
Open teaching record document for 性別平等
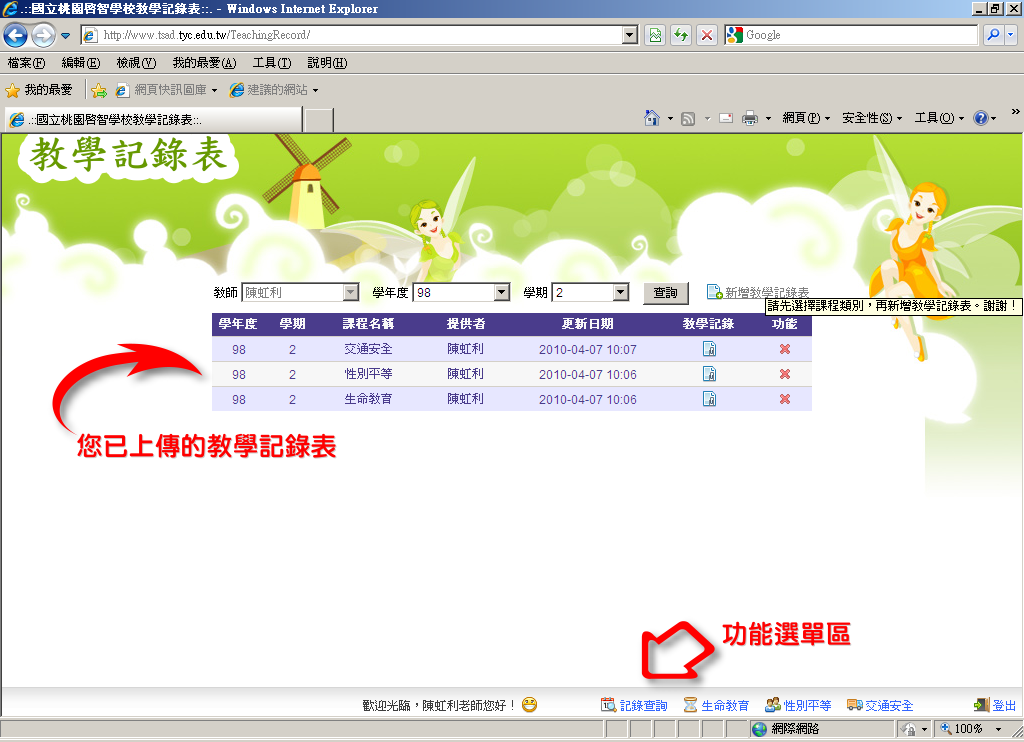[x=709, y=374]
